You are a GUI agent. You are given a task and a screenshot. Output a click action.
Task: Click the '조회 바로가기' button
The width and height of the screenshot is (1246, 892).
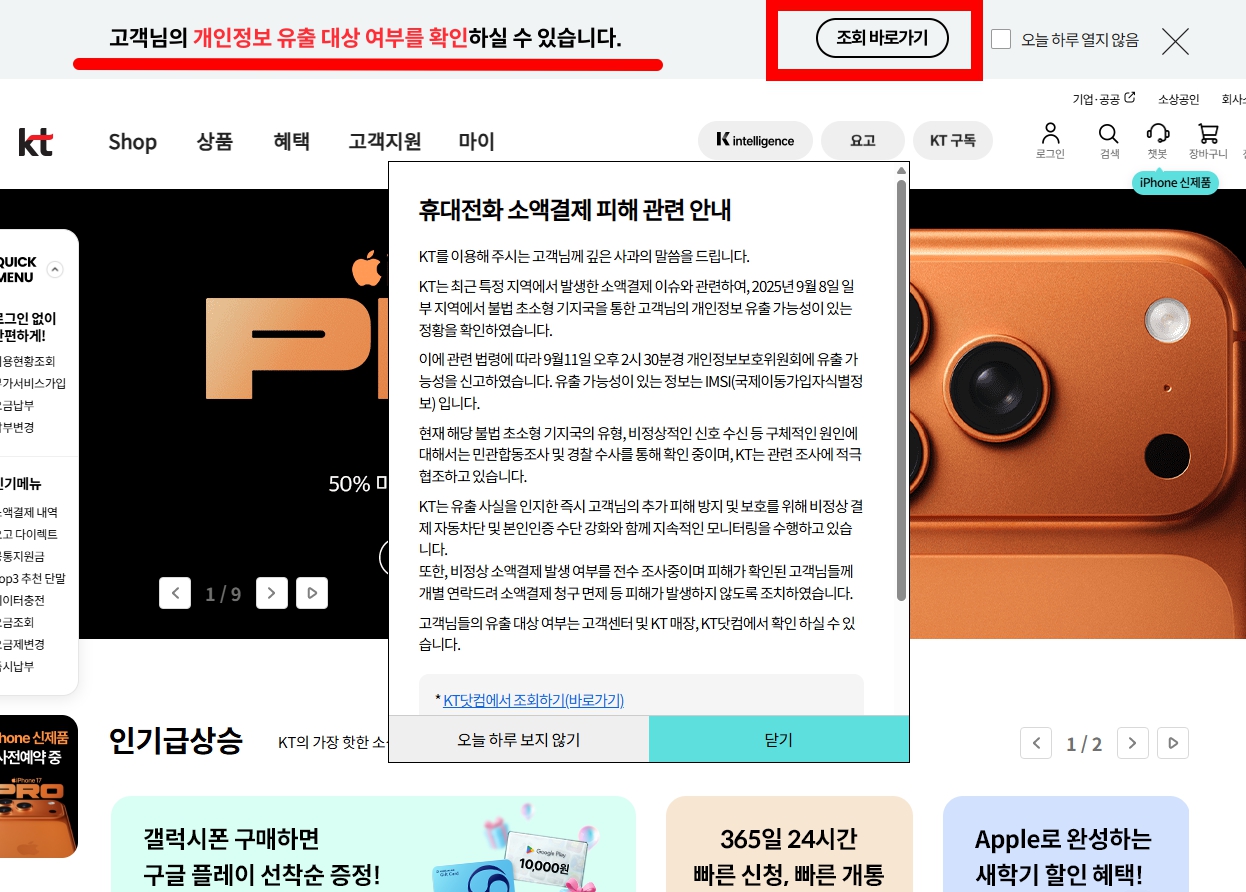(x=882, y=38)
